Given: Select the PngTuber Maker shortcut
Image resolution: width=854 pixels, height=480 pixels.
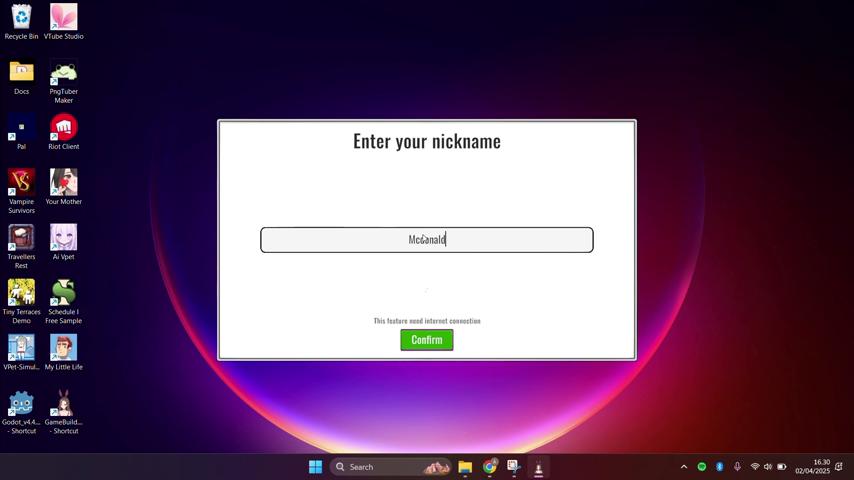Looking at the screenshot, I should tap(63, 73).
